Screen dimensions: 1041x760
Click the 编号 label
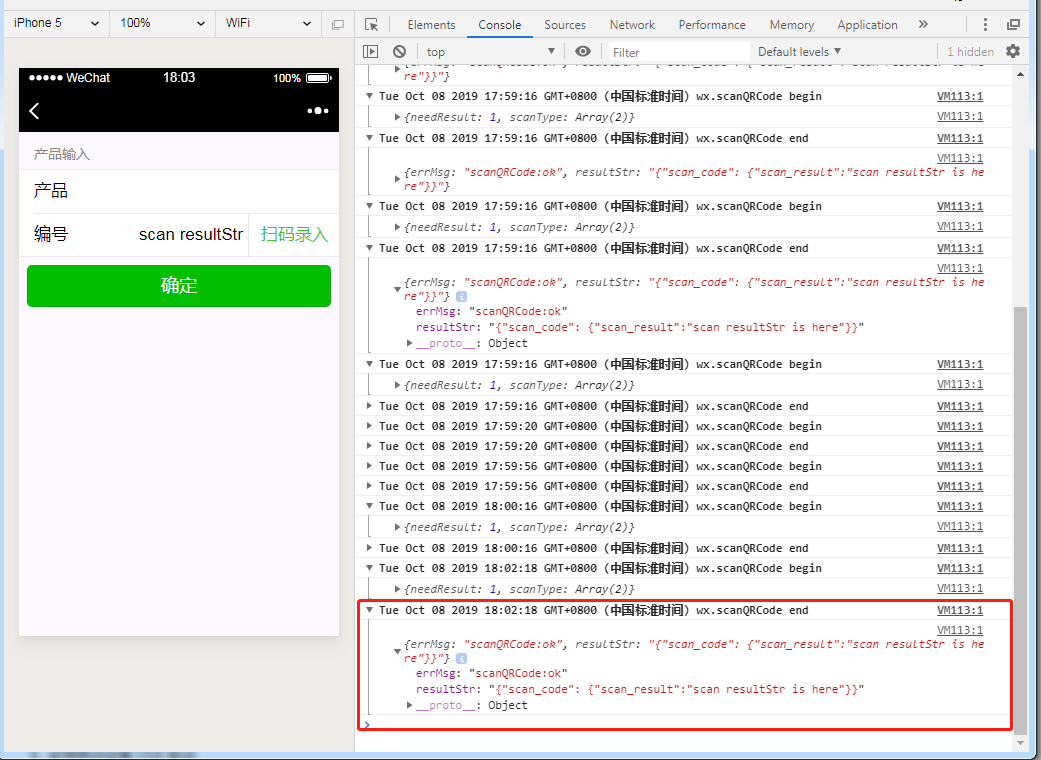click(x=50, y=234)
